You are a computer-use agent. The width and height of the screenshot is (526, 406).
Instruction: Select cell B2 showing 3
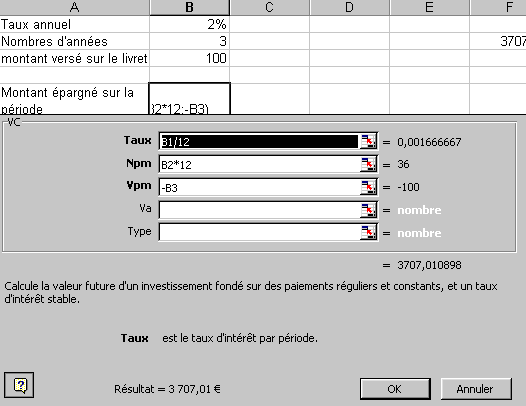pos(190,41)
